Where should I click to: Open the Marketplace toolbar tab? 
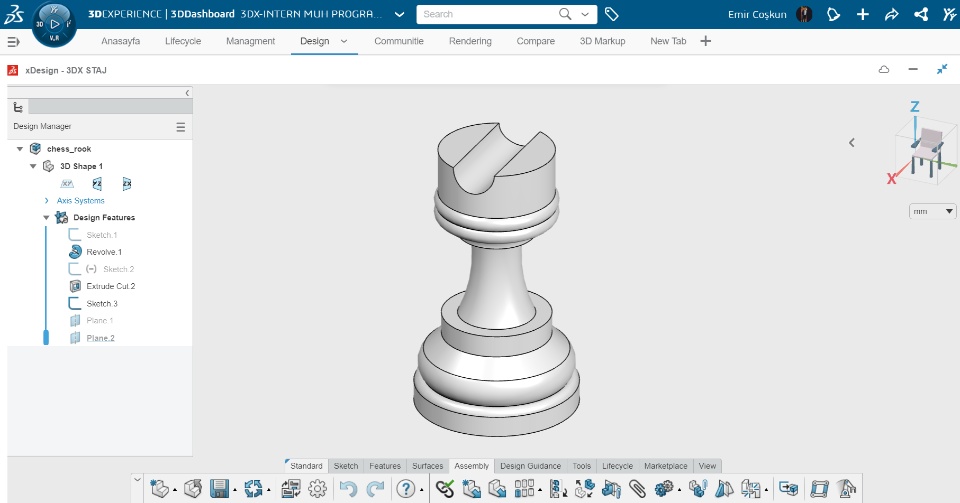click(x=666, y=466)
